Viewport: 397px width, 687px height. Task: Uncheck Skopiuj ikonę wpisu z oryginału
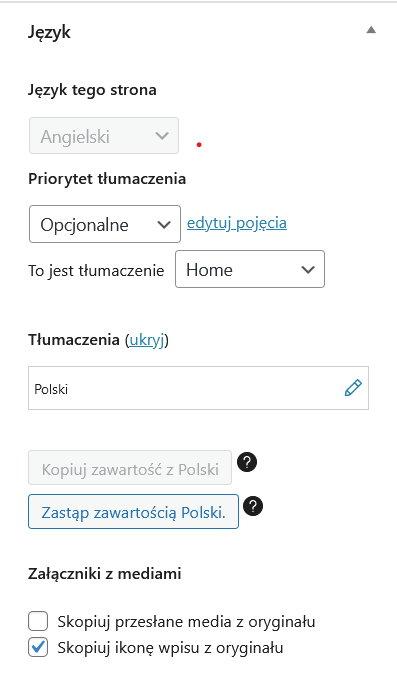point(38,648)
